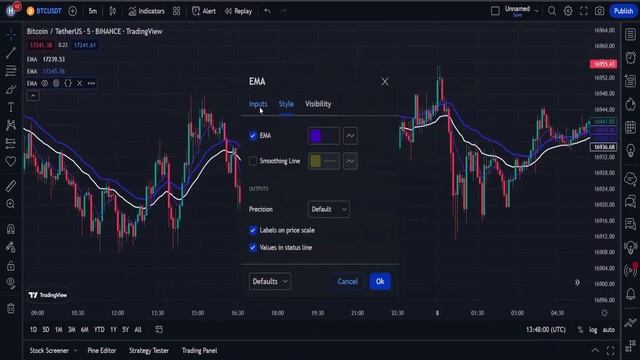The width and height of the screenshot is (640, 360).
Task: Toggle magnet mode
Action: coord(11,229)
